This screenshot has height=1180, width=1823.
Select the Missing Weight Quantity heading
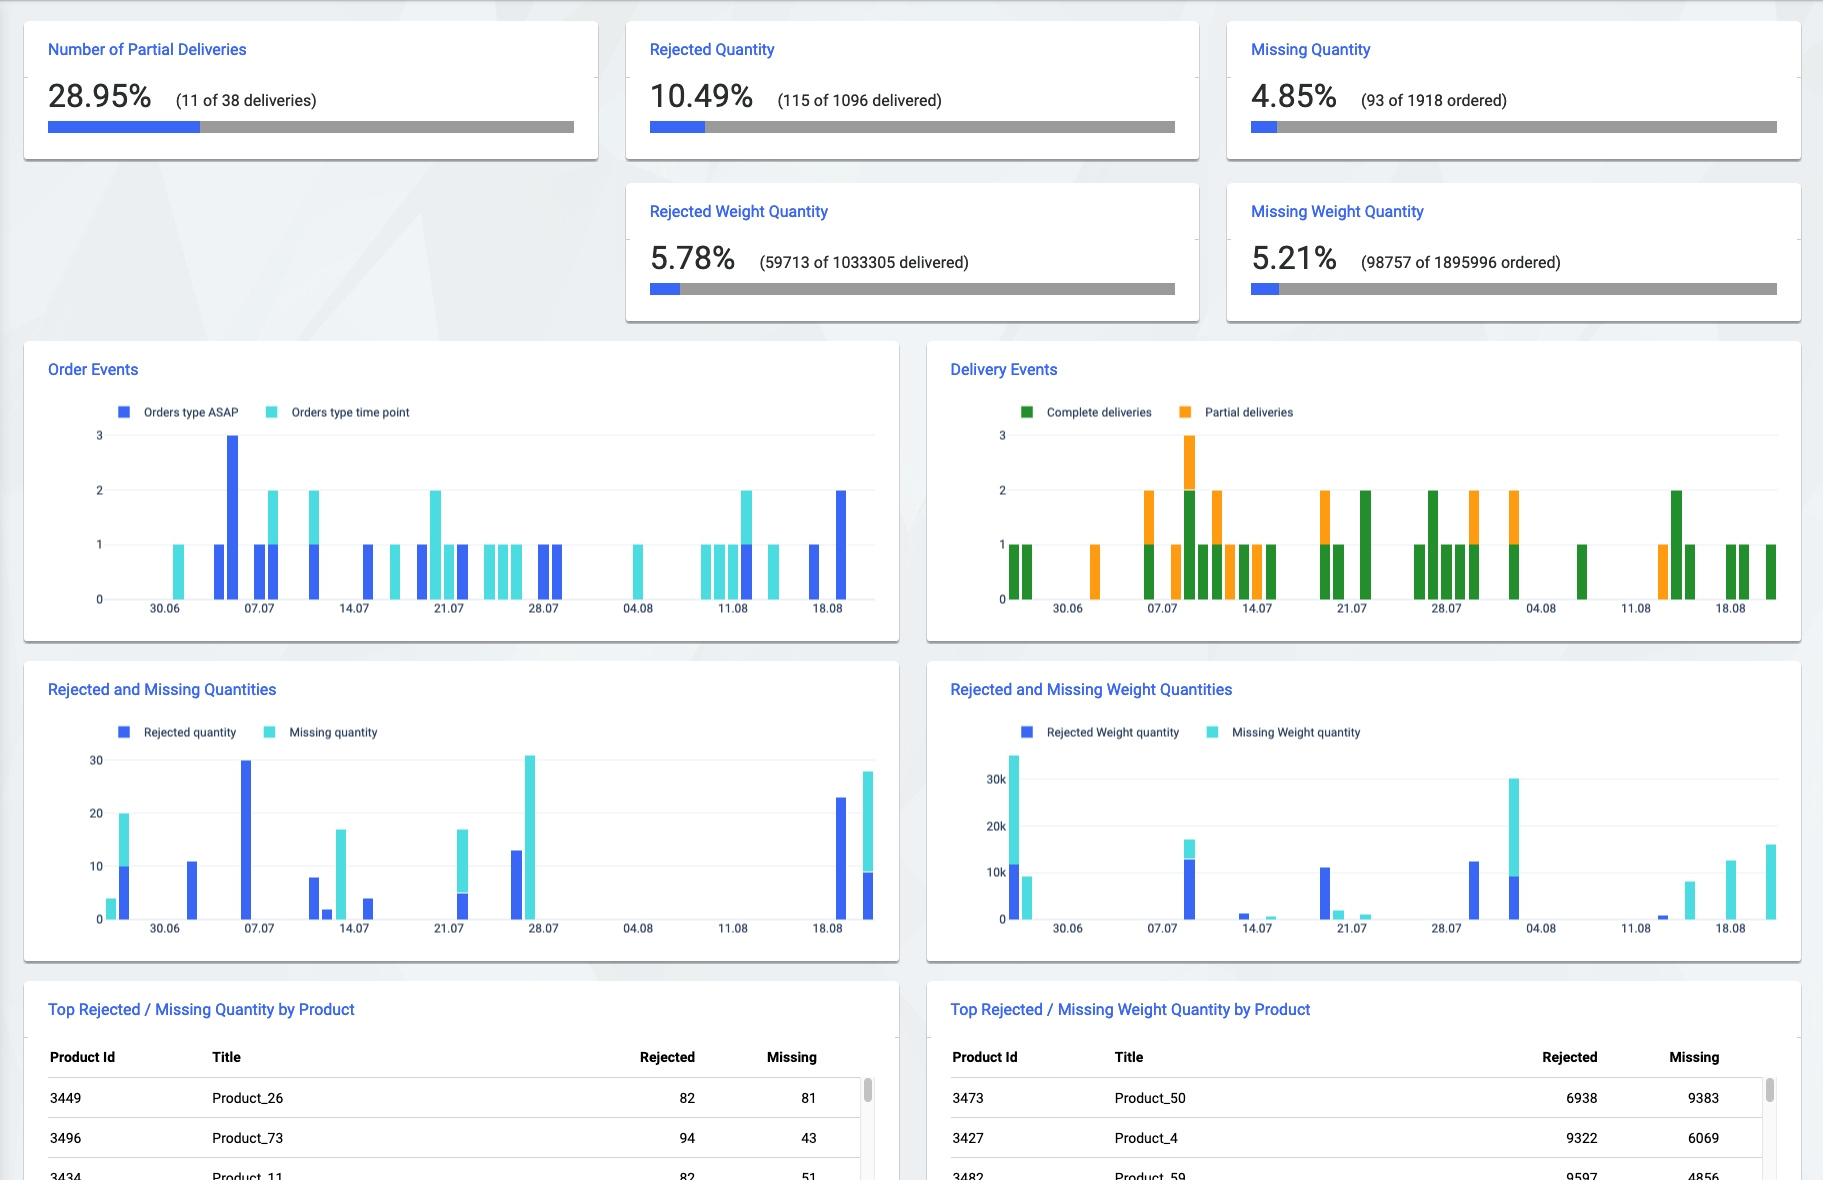coord(1336,212)
